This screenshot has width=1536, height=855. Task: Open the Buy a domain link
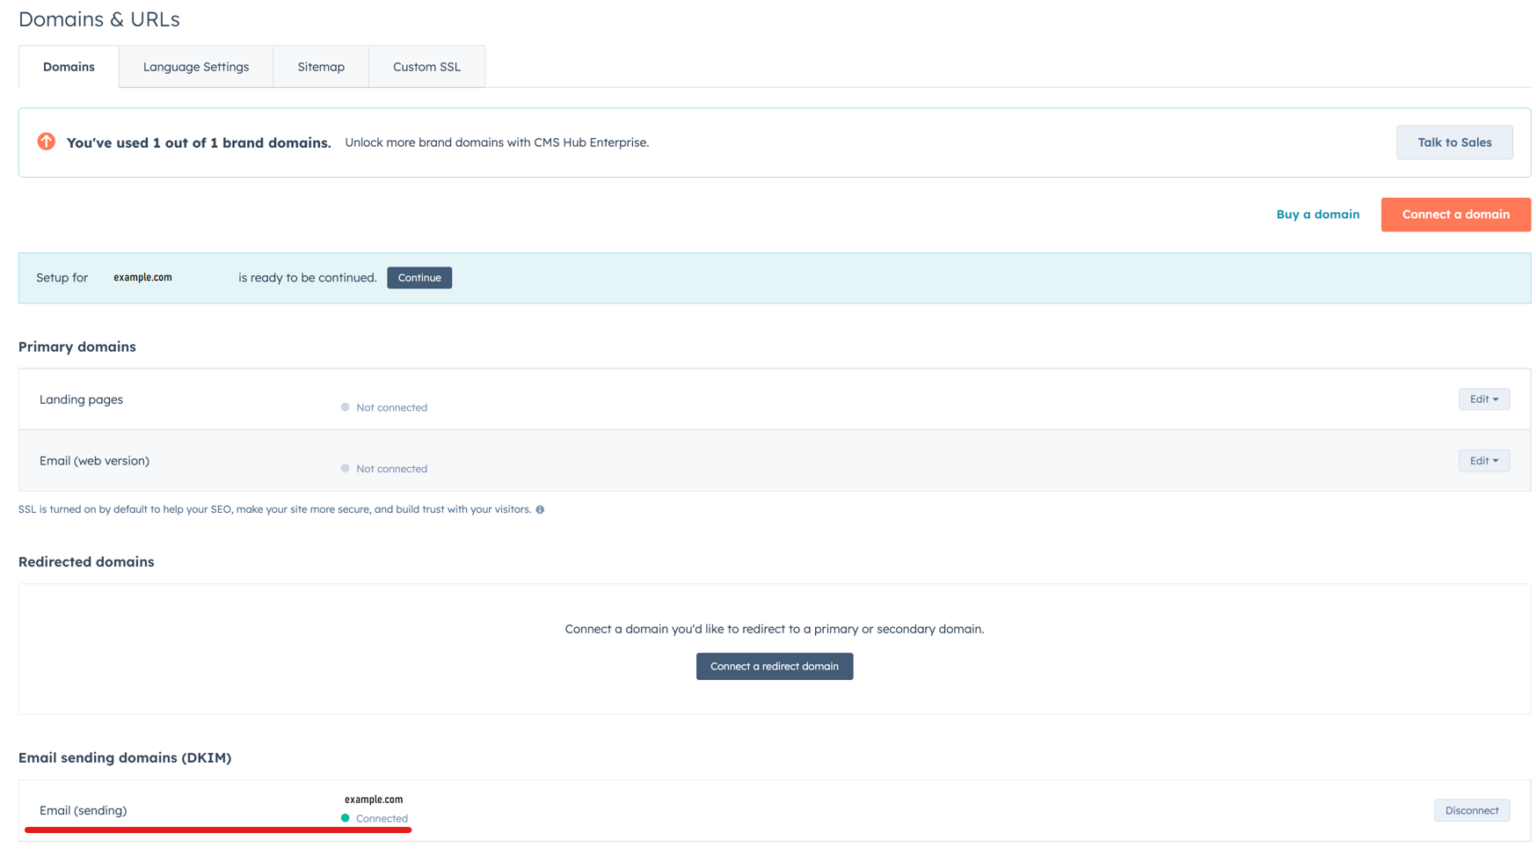tap(1317, 214)
